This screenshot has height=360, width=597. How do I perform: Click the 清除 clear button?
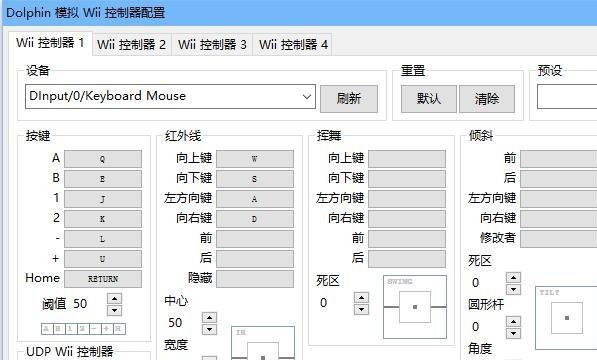(487, 99)
